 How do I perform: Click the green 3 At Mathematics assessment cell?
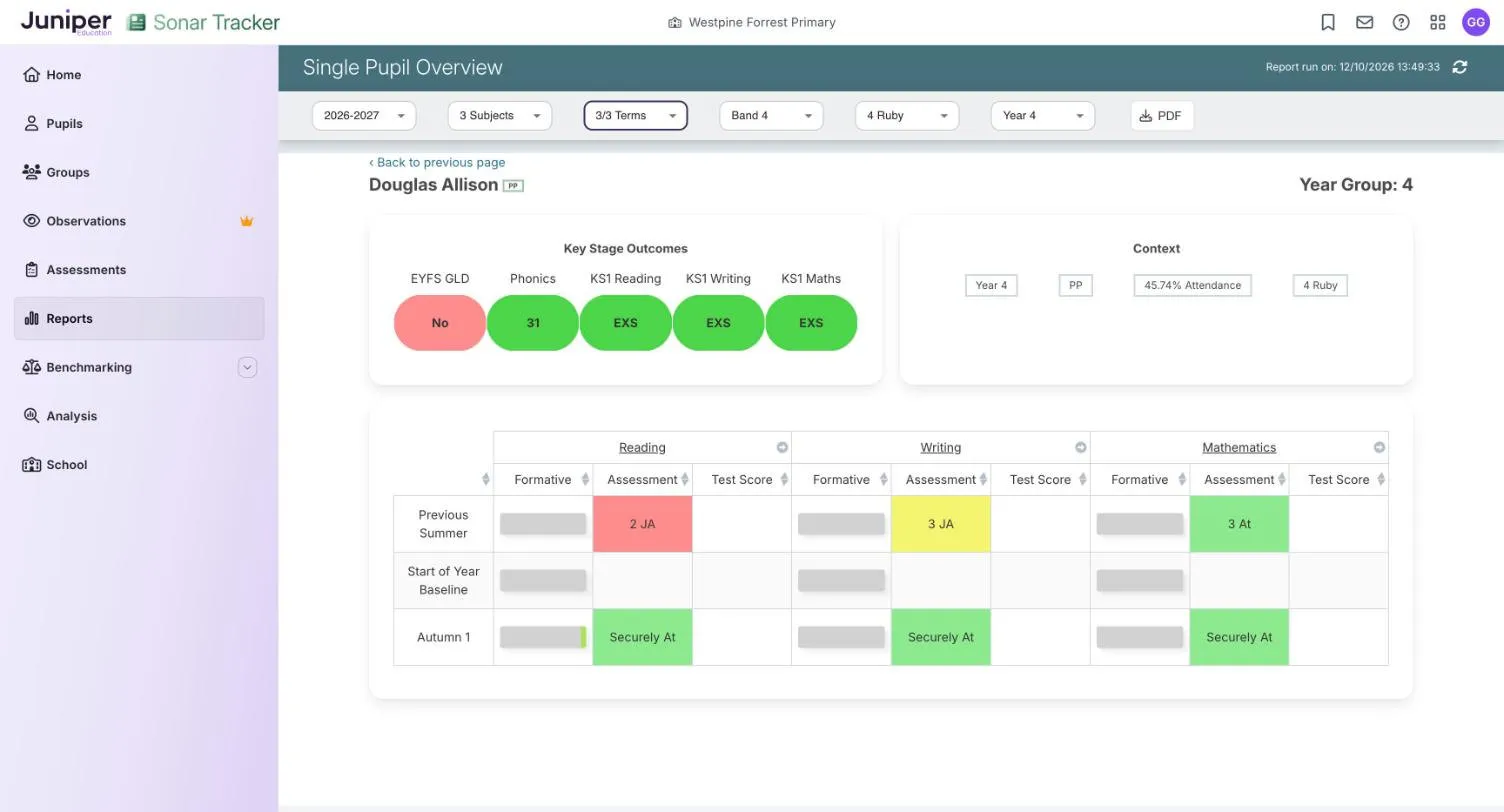(x=1239, y=524)
